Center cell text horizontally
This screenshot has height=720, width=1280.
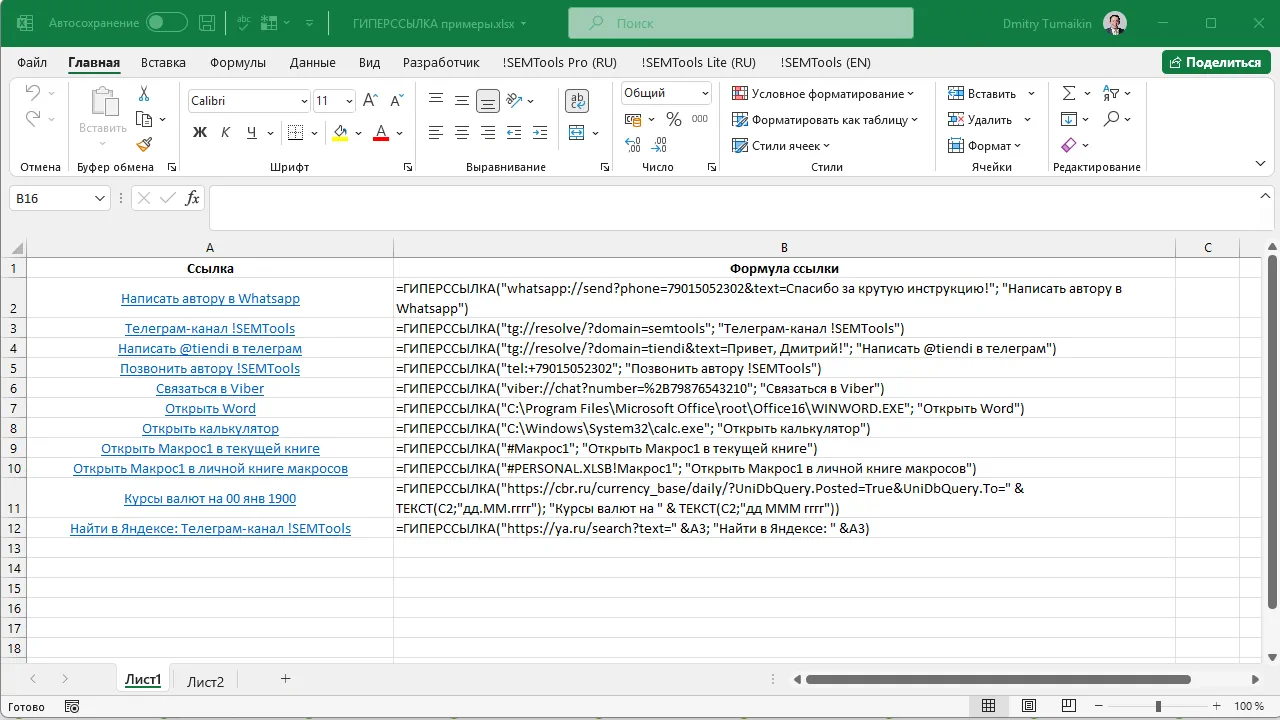pyautogui.click(x=462, y=132)
